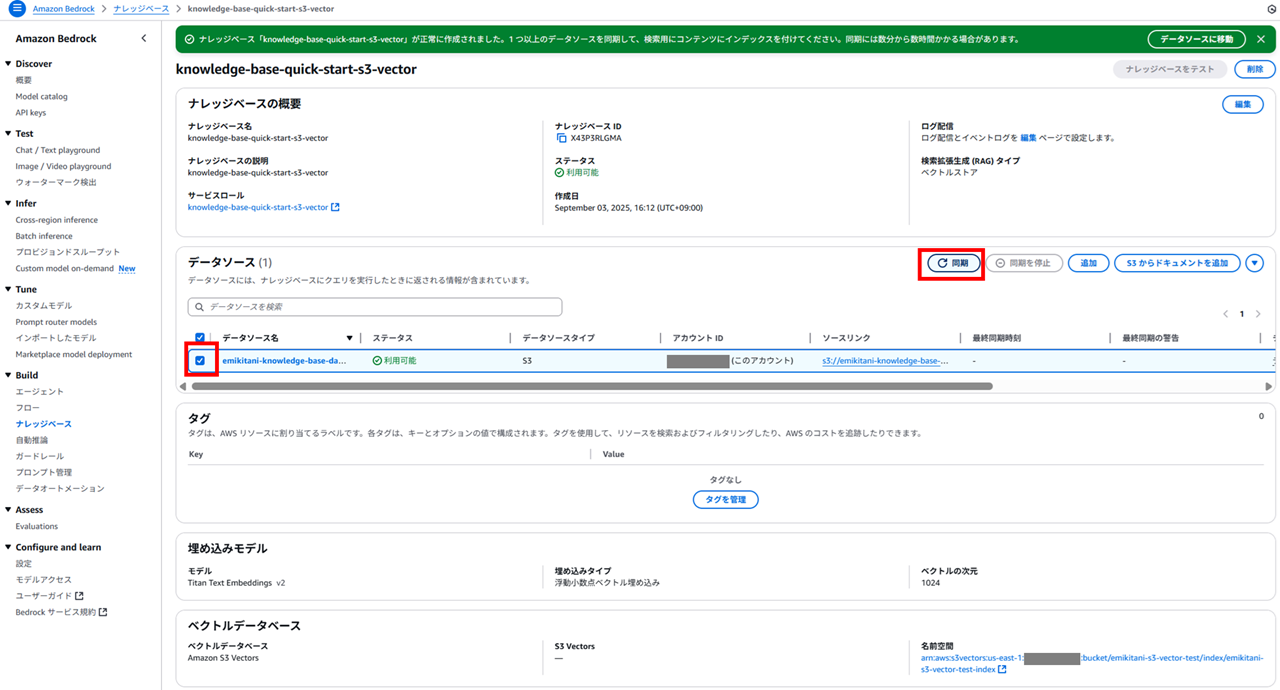The width and height of the screenshot is (1280, 690).
Task: Open the service role link
Action: point(258,208)
